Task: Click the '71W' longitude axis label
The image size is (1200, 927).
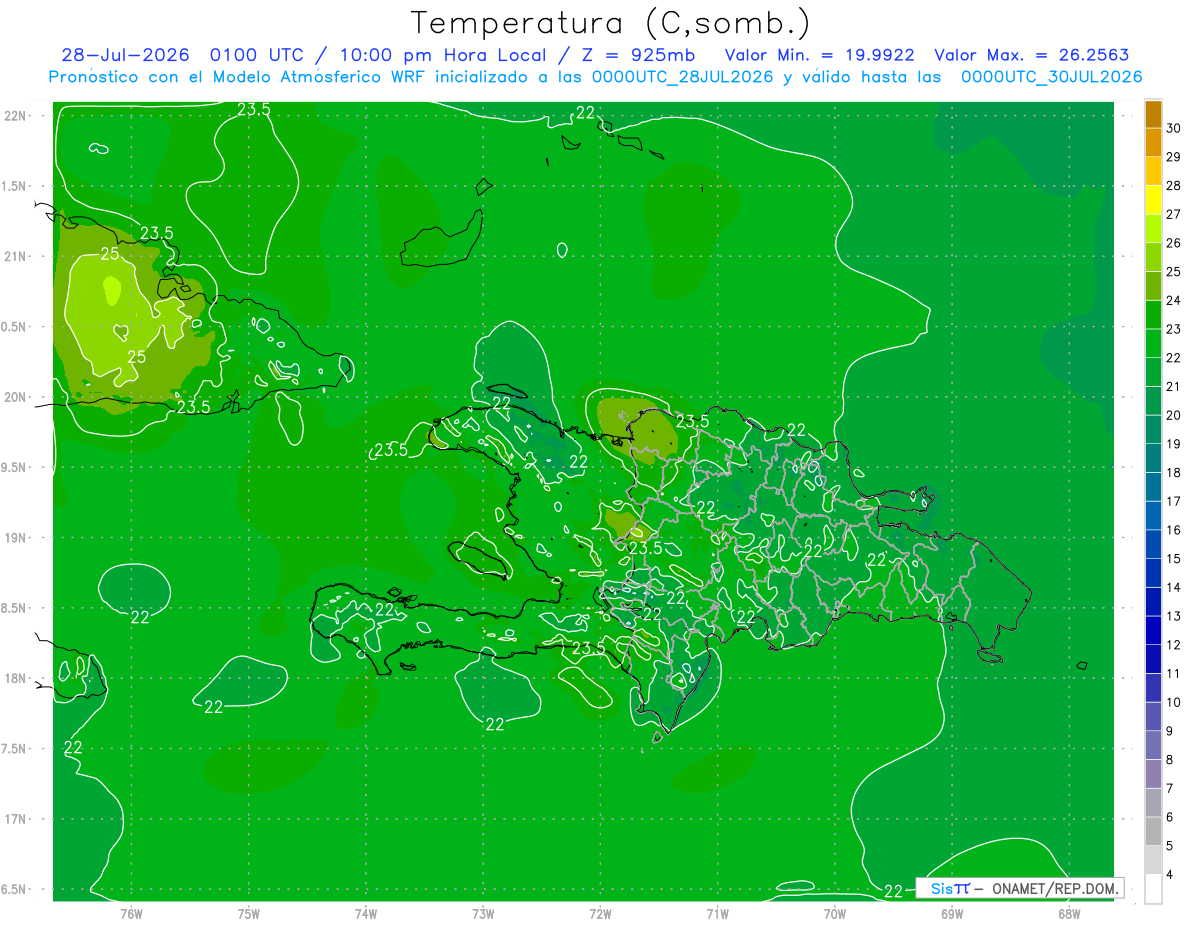Action: tap(717, 913)
